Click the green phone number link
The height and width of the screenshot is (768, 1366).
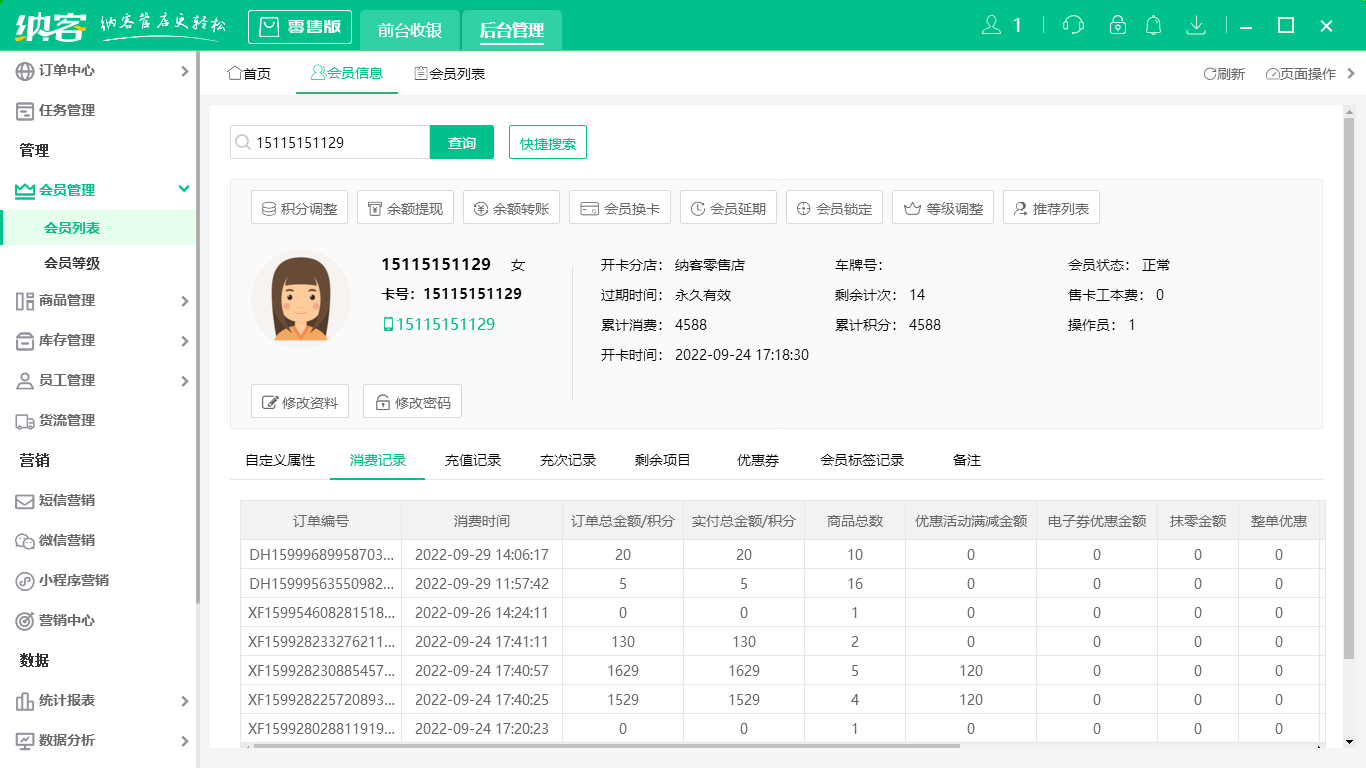441,324
